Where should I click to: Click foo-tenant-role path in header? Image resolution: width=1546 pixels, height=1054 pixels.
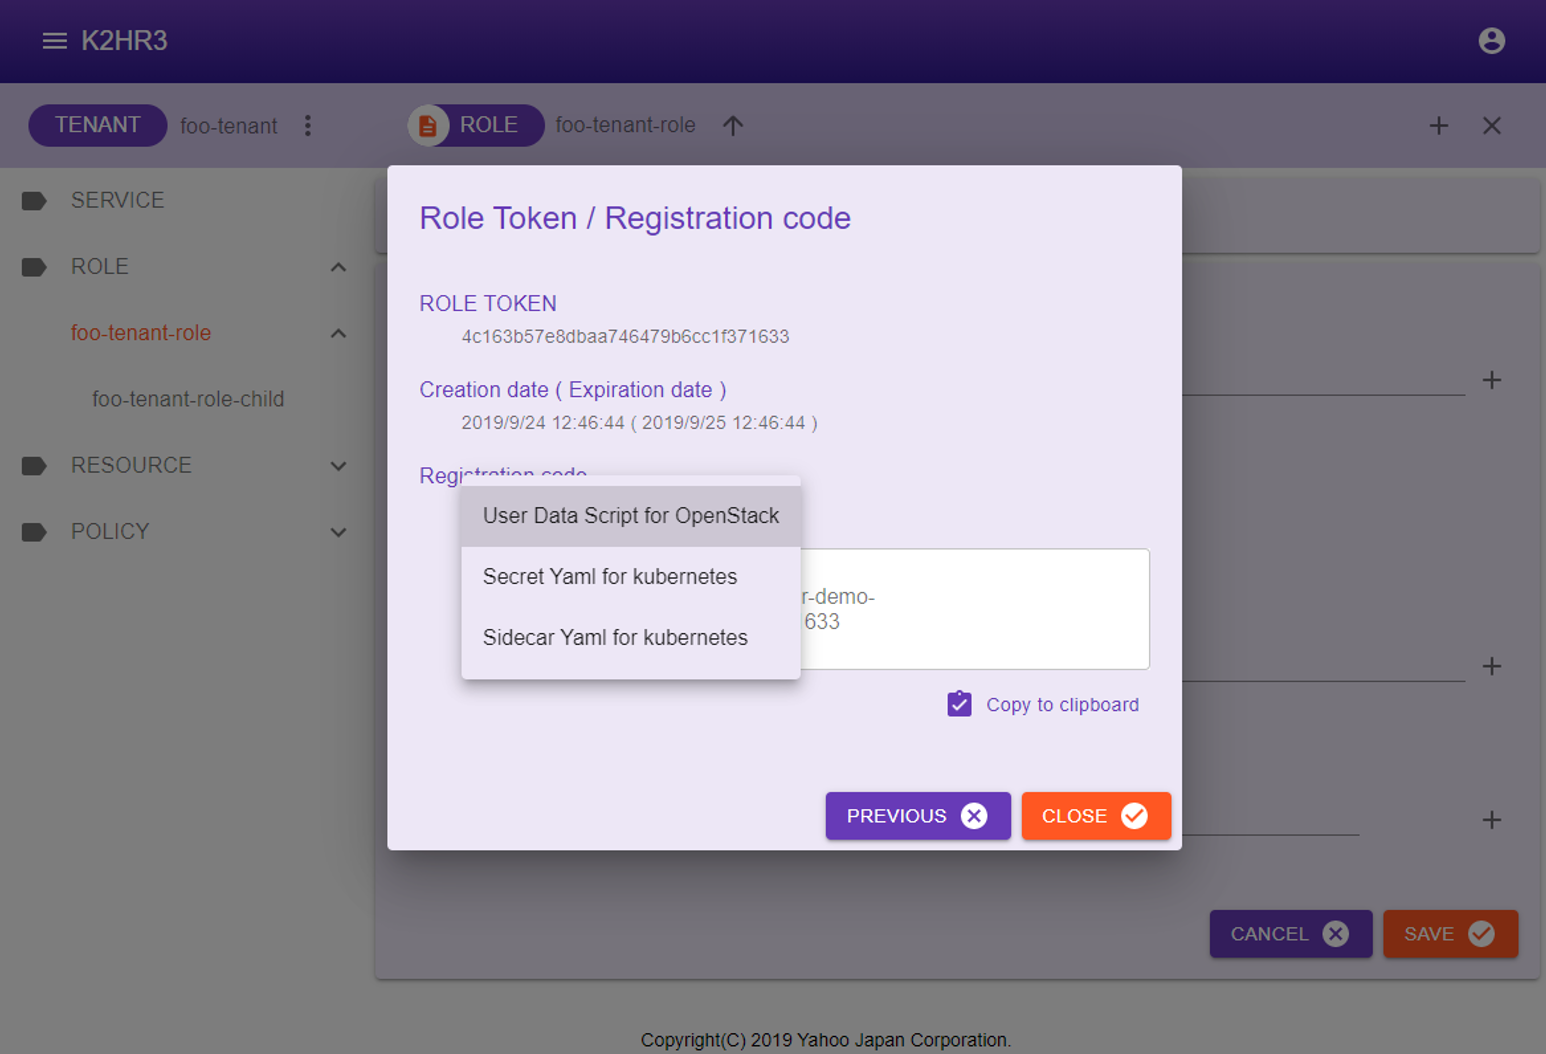tap(625, 125)
